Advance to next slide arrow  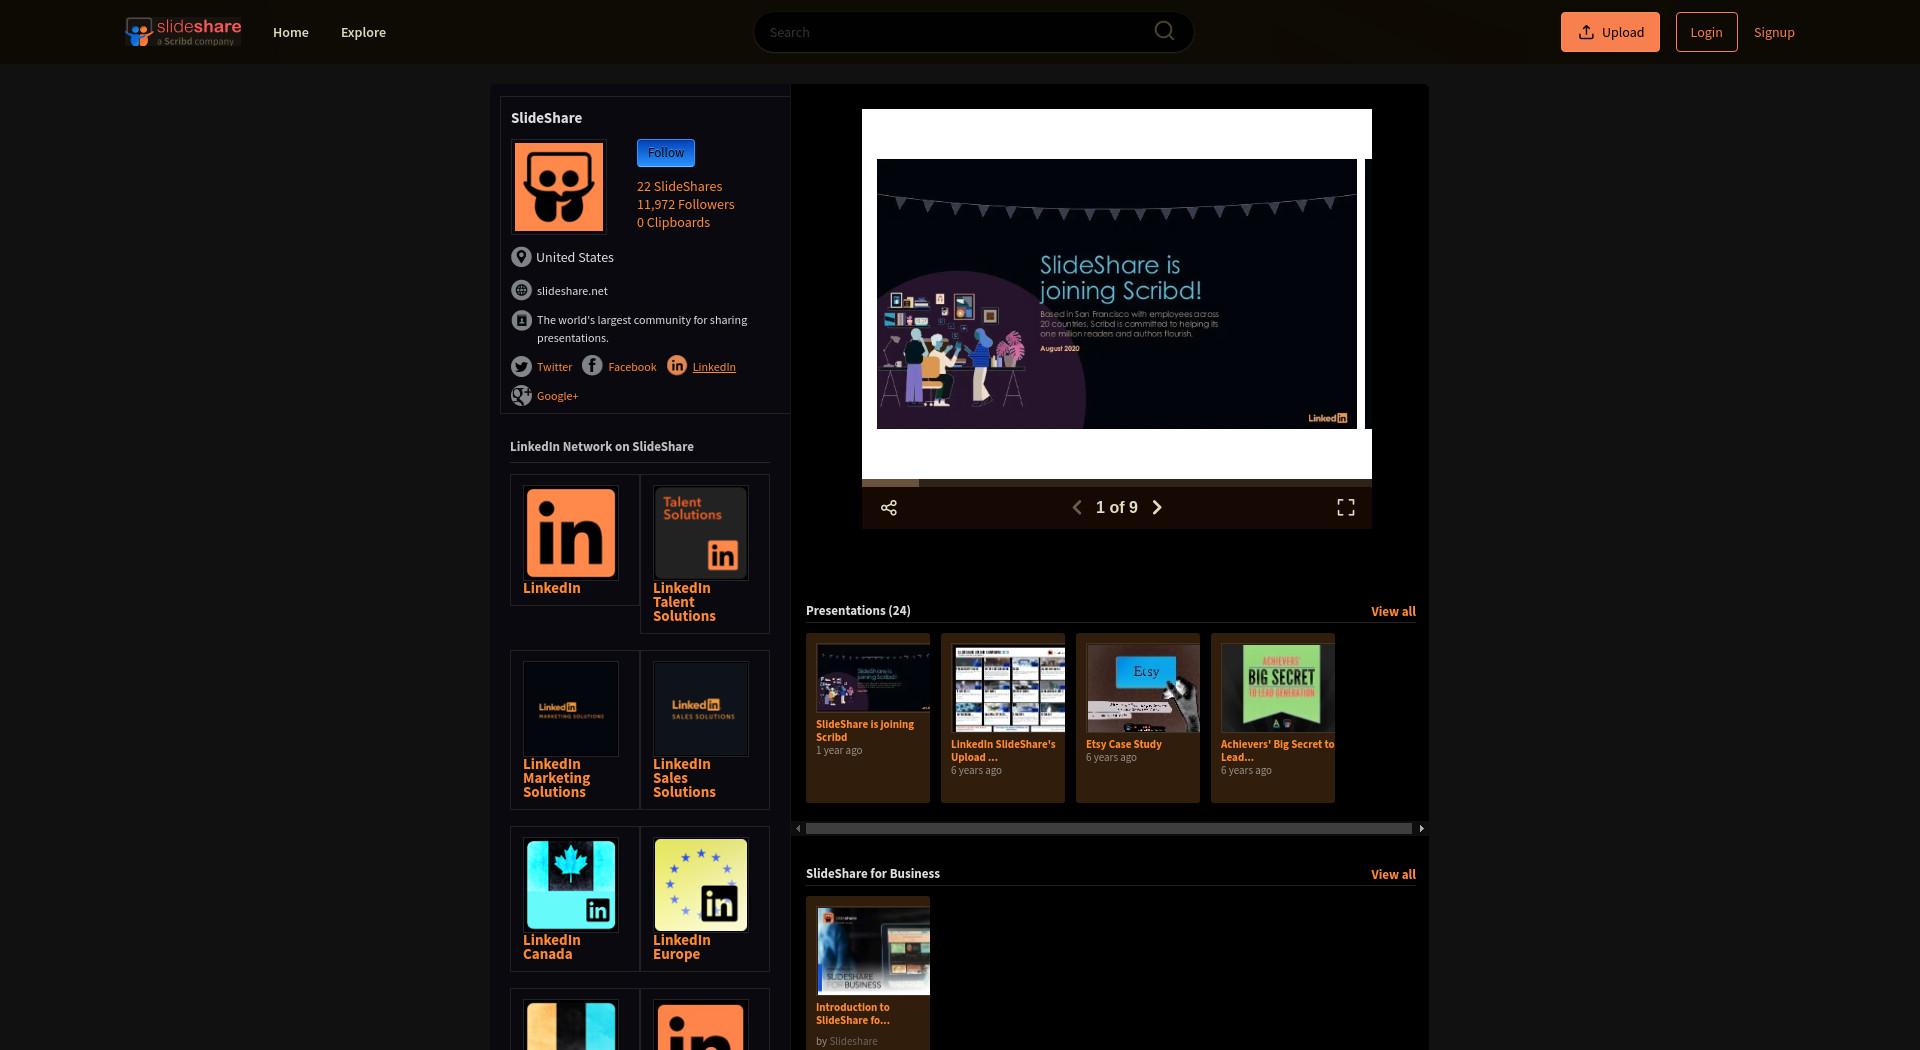point(1157,508)
